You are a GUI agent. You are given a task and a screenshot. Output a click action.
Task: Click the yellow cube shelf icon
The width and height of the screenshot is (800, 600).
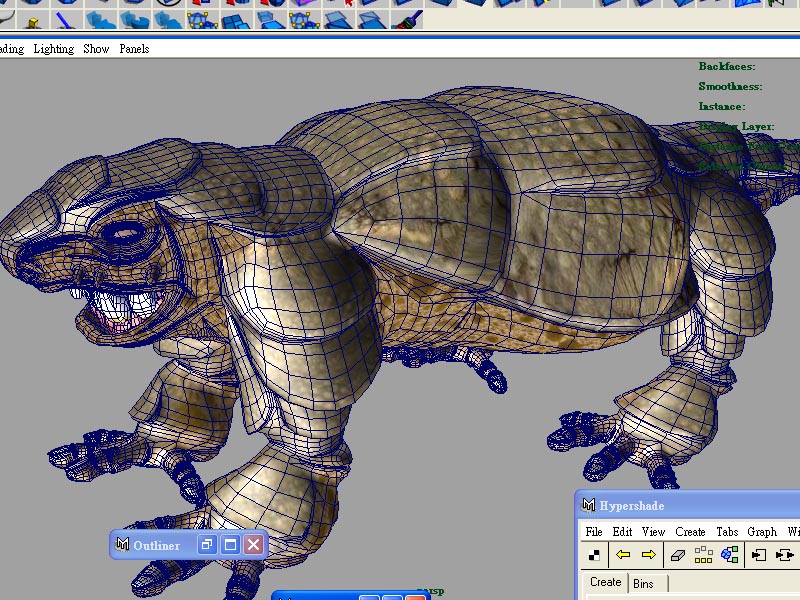33,21
